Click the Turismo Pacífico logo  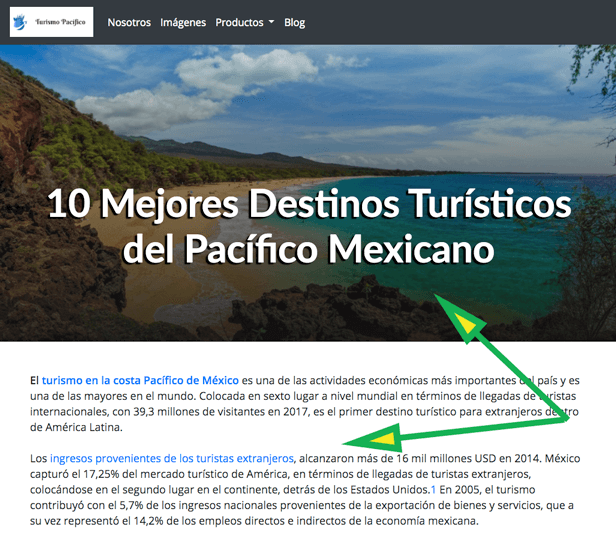click(x=51, y=22)
